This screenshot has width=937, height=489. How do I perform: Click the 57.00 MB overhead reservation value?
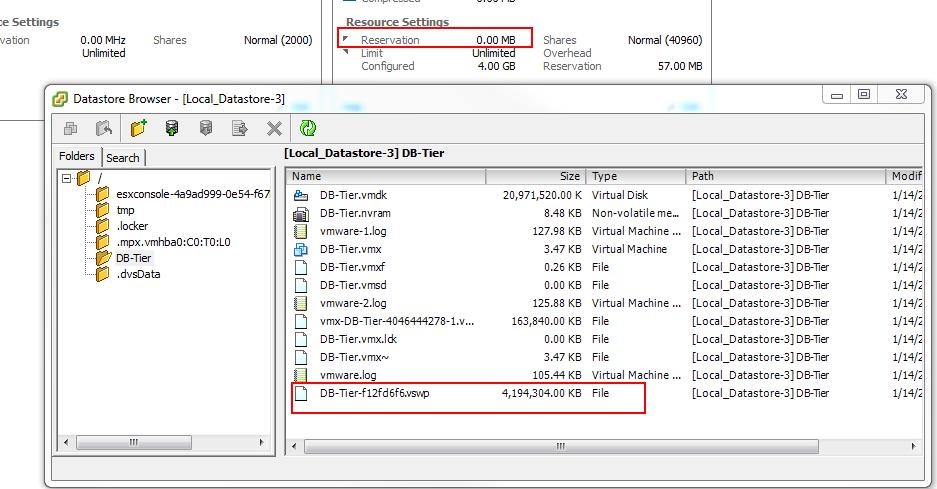tap(680, 66)
